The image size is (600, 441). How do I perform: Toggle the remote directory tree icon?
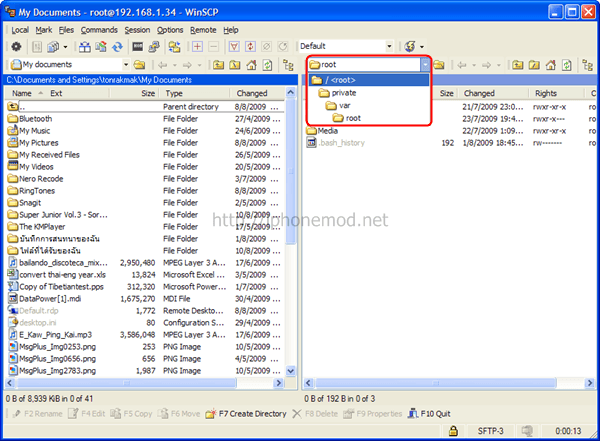point(587,65)
